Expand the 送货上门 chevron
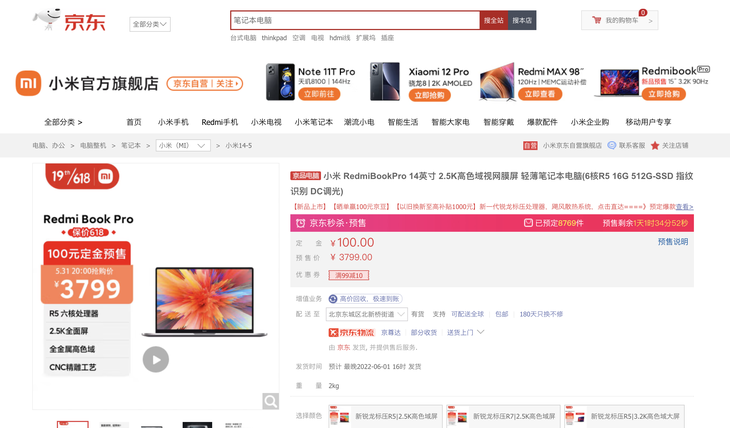Image resolution: width=730 pixels, height=428 pixels. pos(480,332)
